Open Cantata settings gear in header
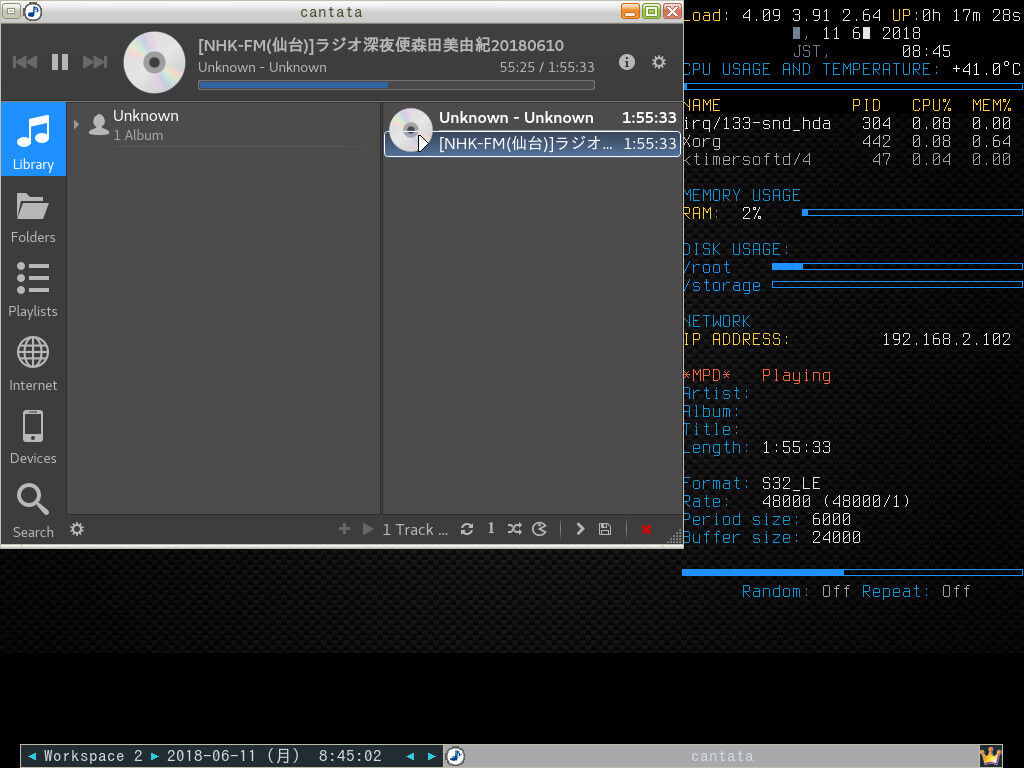This screenshot has width=1024, height=768. [659, 62]
